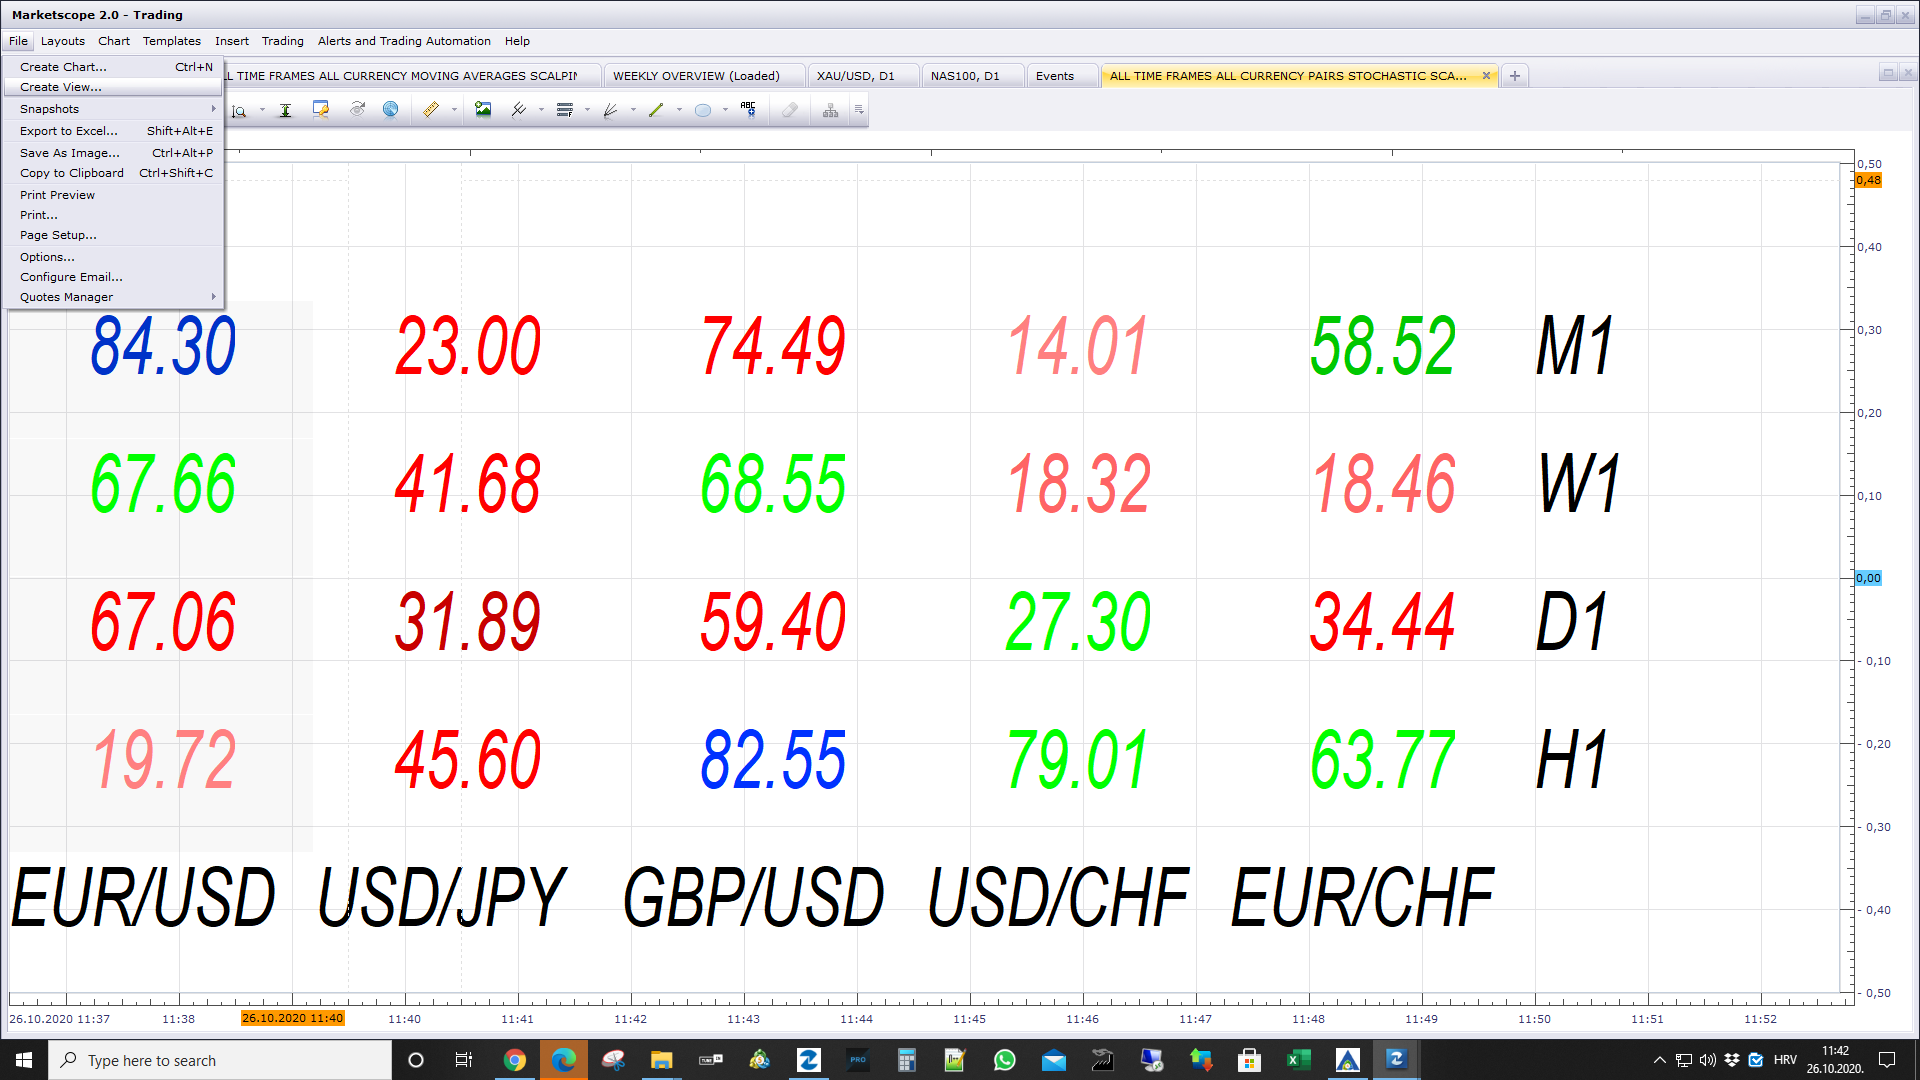The height and width of the screenshot is (1080, 1920).
Task: Click the add picture icon
Action: (x=483, y=110)
